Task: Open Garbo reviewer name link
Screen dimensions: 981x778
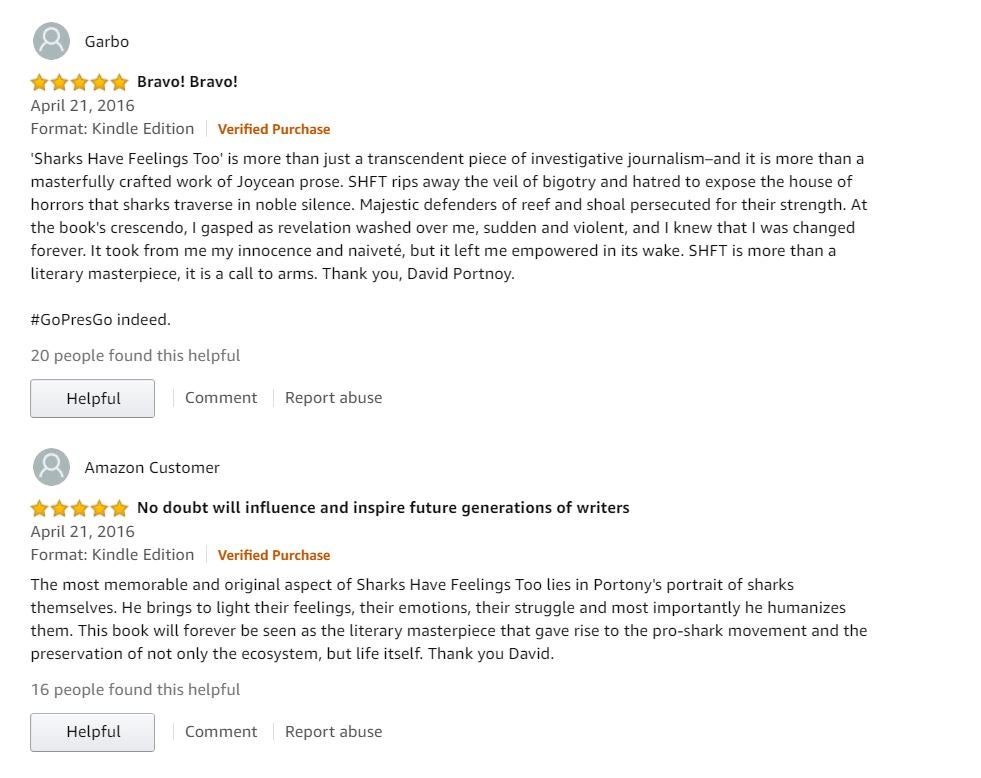Action: pos(107,41)
